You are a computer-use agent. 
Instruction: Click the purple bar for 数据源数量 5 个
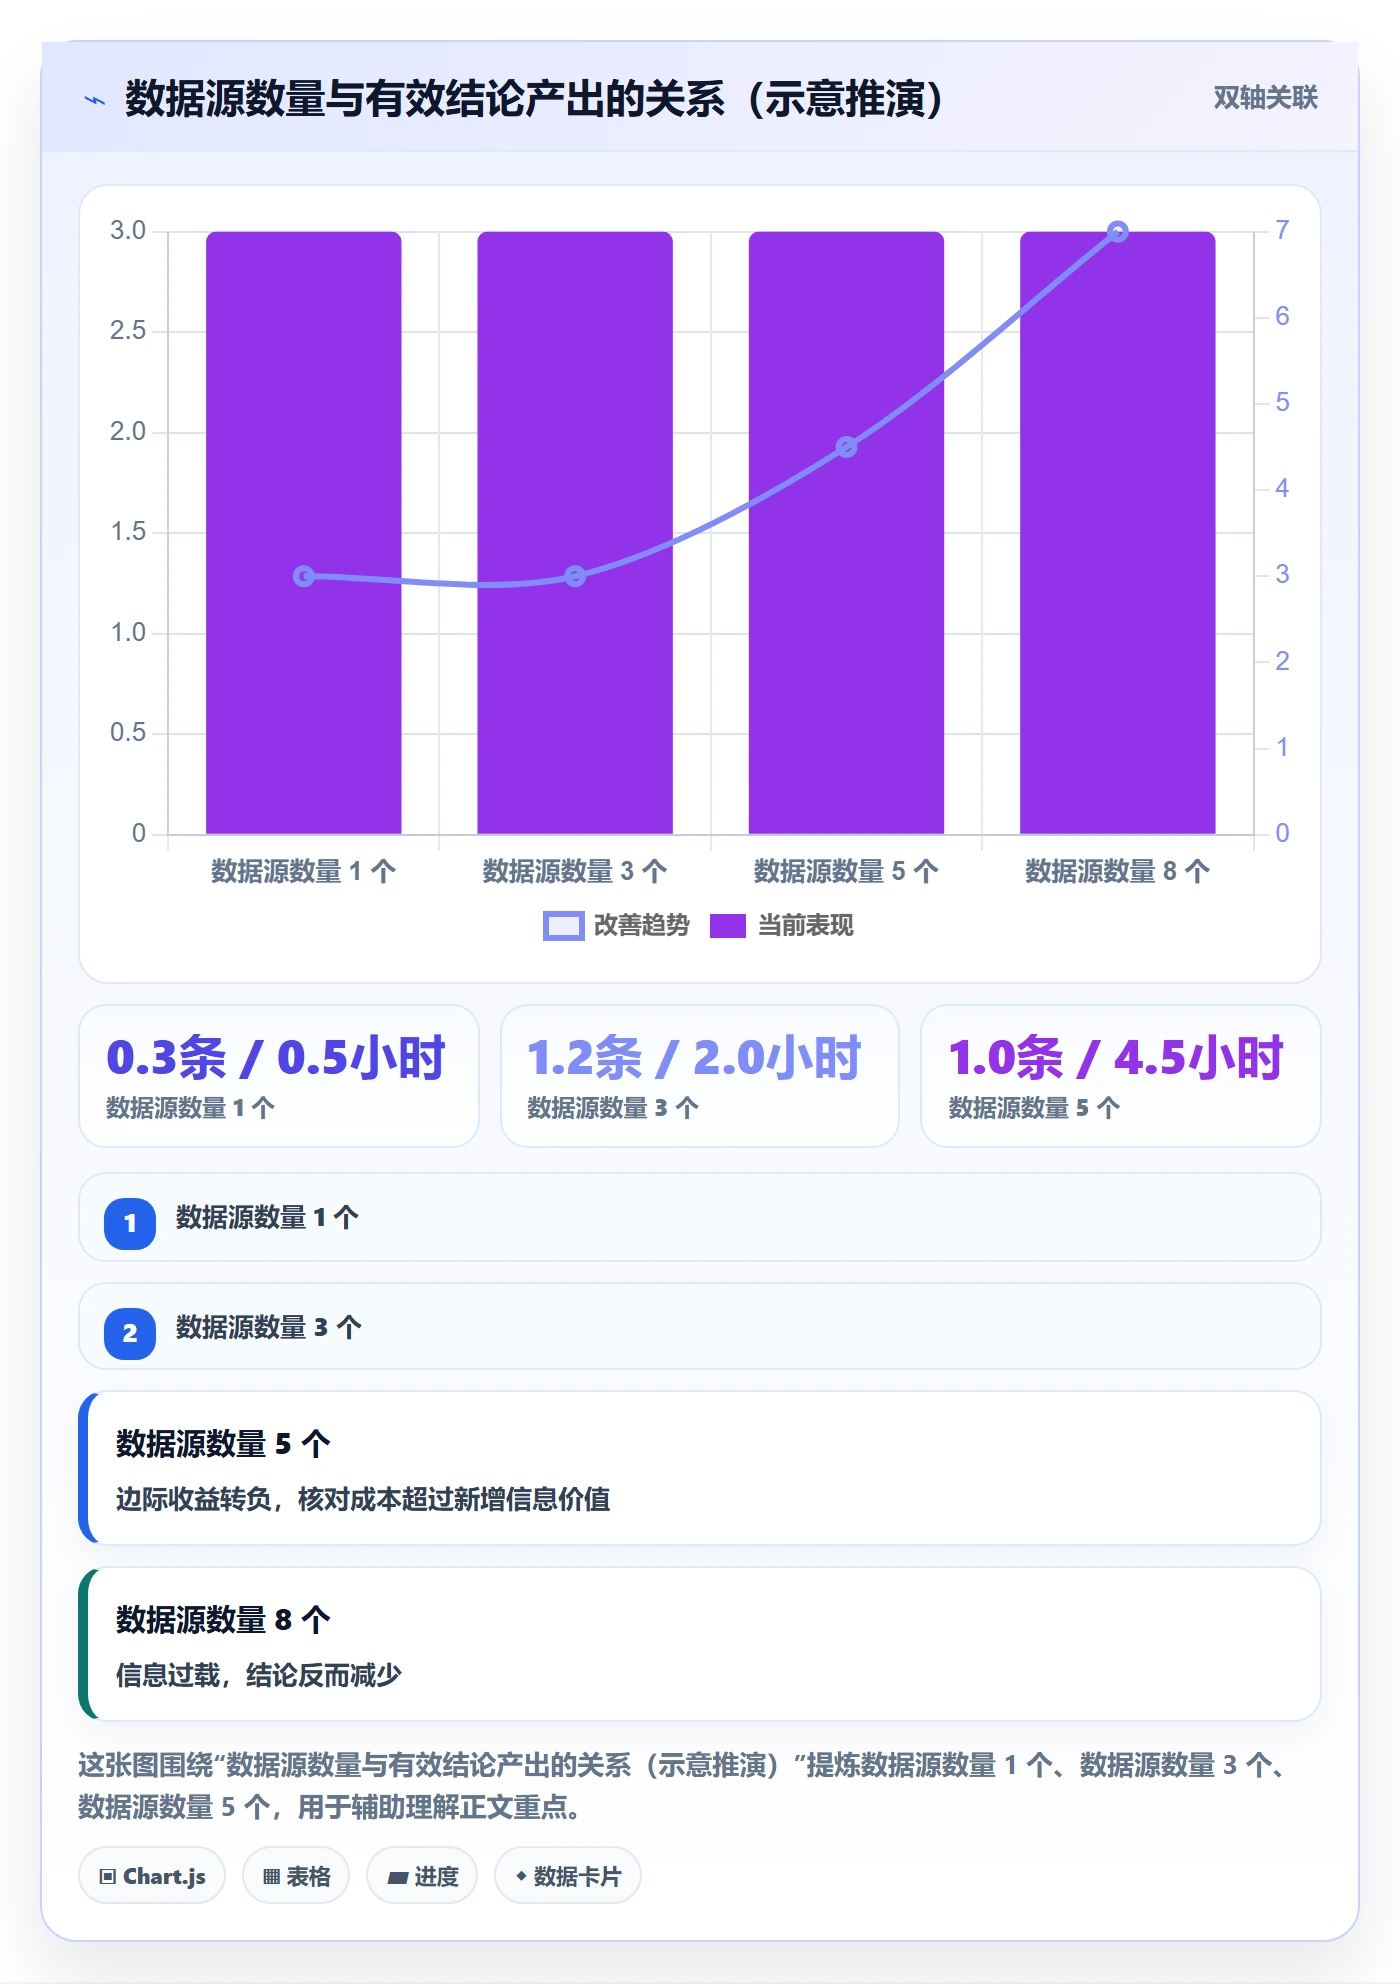coord(846,533)
